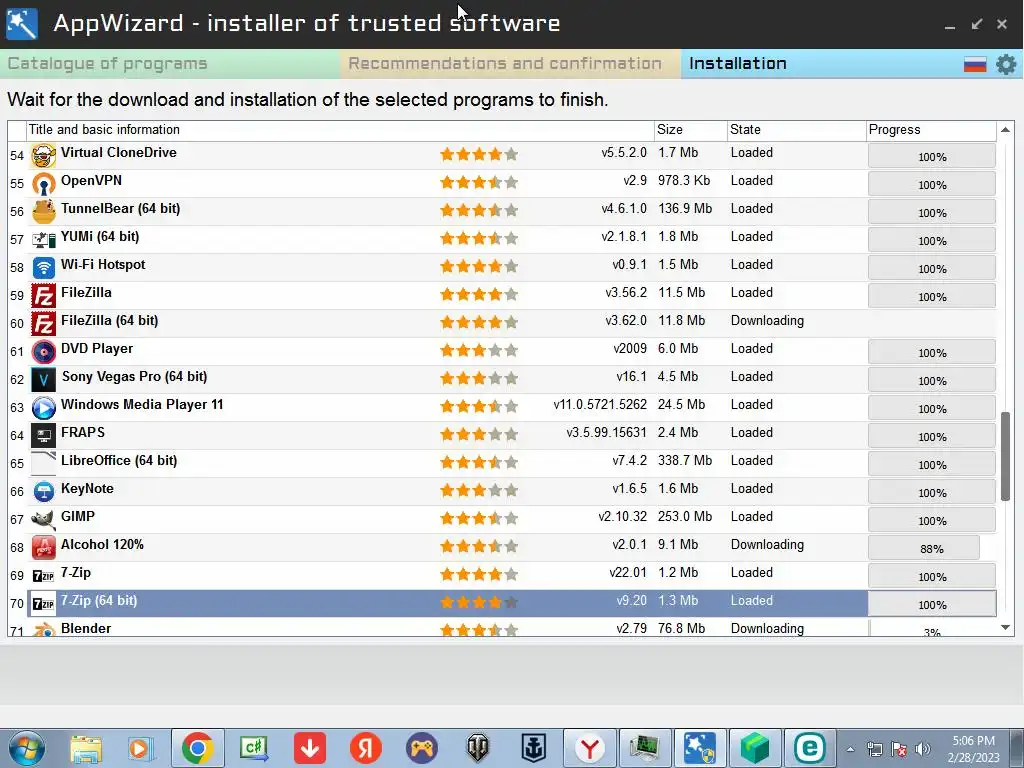Screen dimensions: 1024x768
Task: Click the 5:06 PM taskbar clock
Action: (x=973, y=741)
